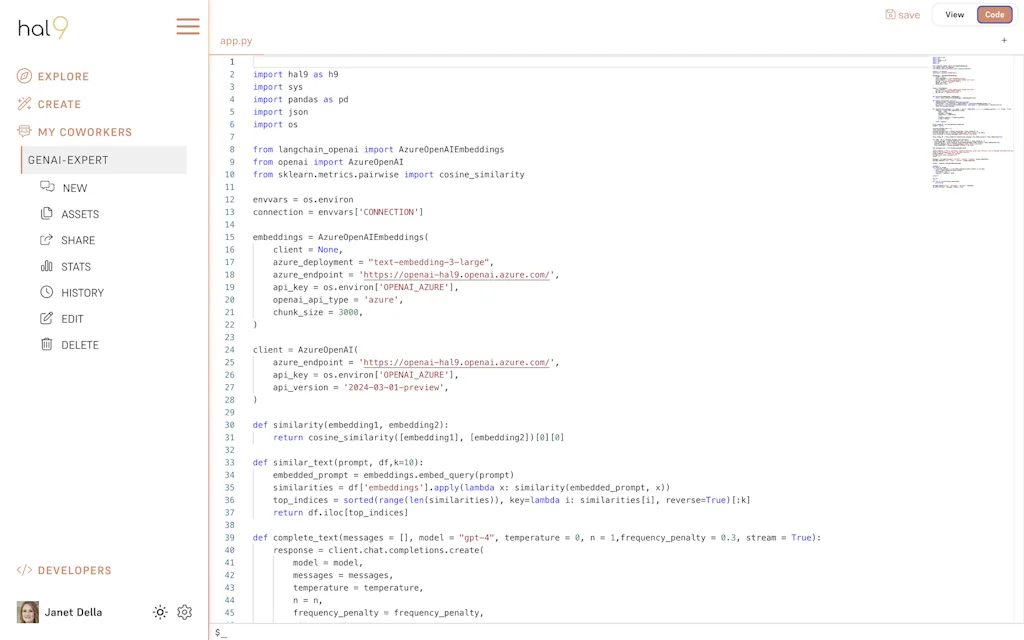
Task: Switch to Code mode
Action: pos(994,15)
